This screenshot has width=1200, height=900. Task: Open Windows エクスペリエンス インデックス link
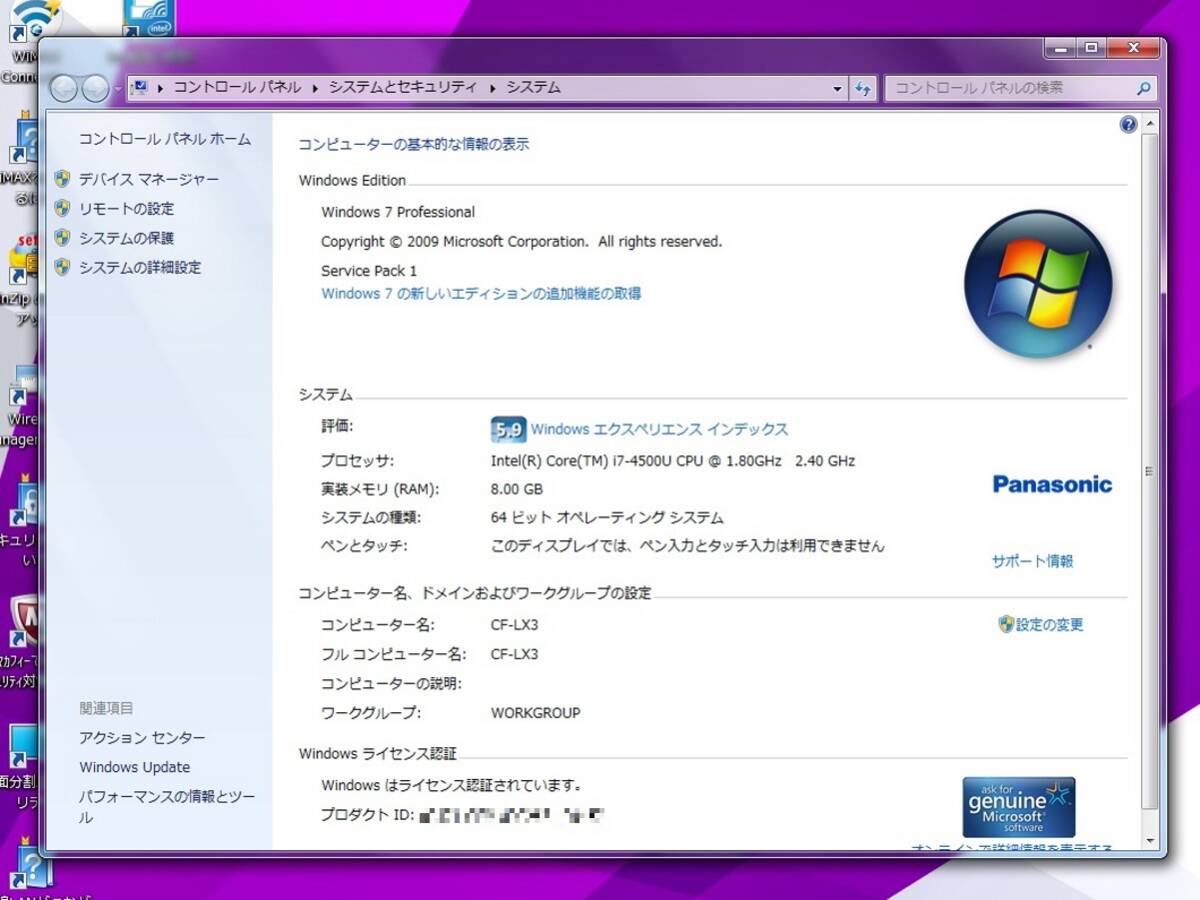[x=659, y=429]
